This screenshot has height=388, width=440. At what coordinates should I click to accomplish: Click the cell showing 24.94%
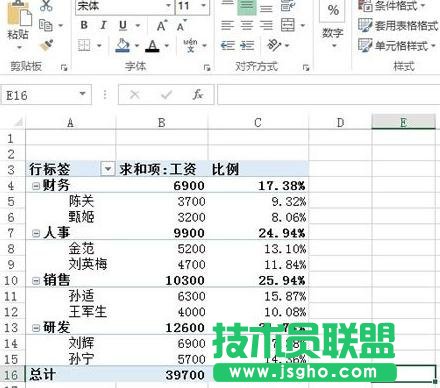pos(258,233)
